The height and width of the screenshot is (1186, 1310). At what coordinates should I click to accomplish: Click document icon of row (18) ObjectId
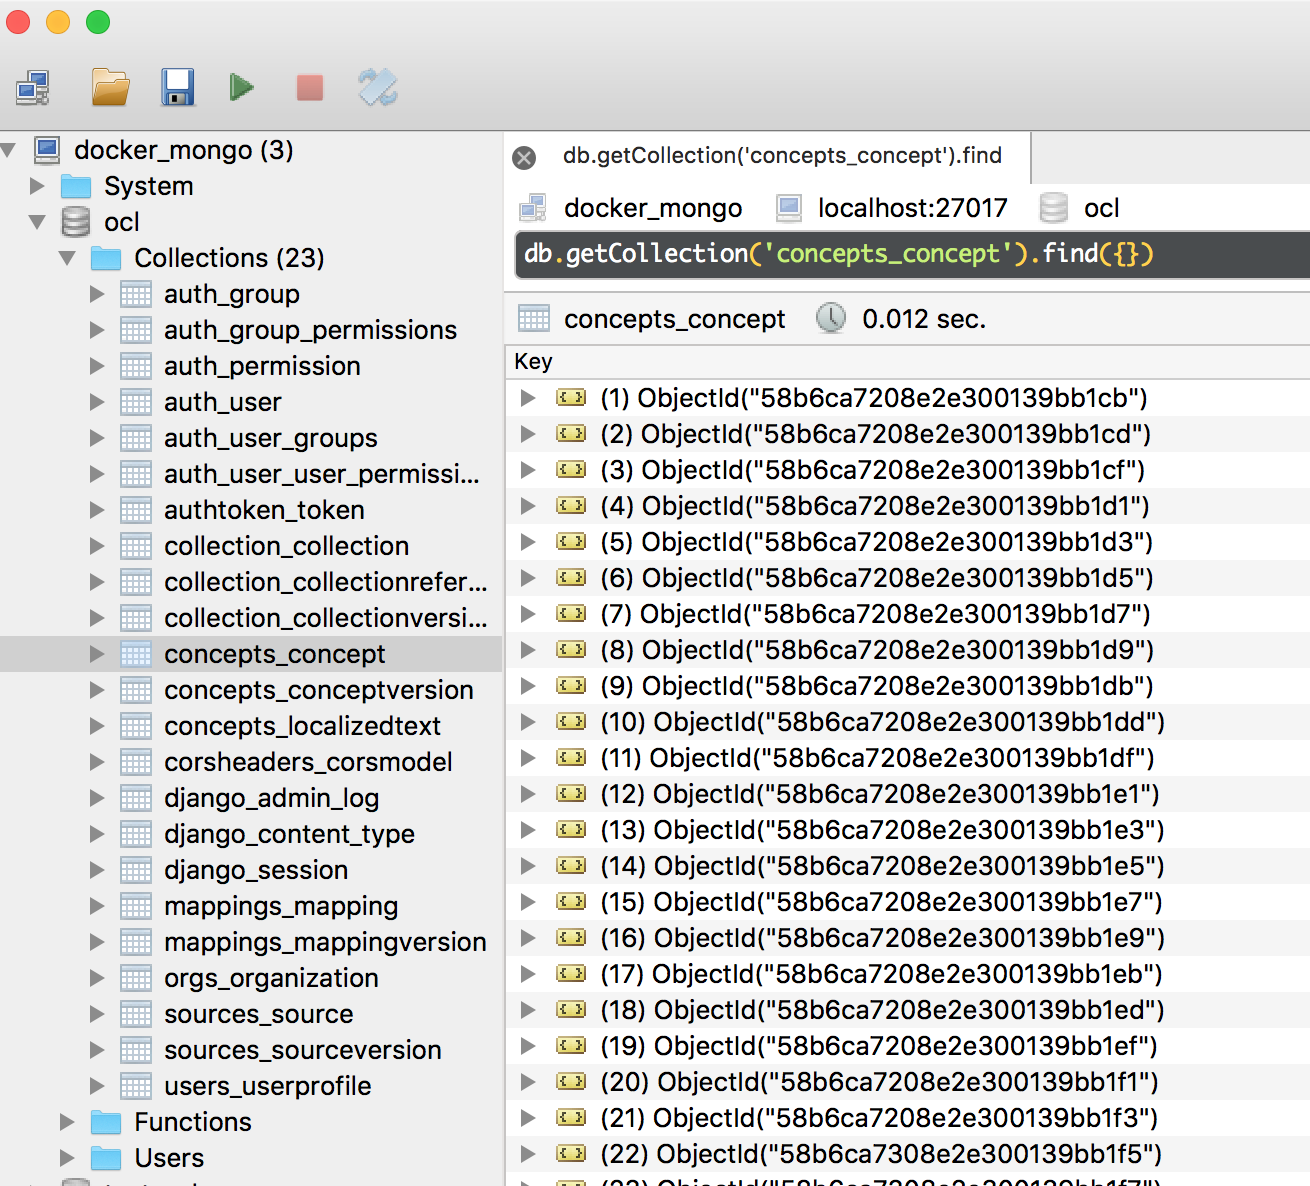click(x=571, y=1010)
